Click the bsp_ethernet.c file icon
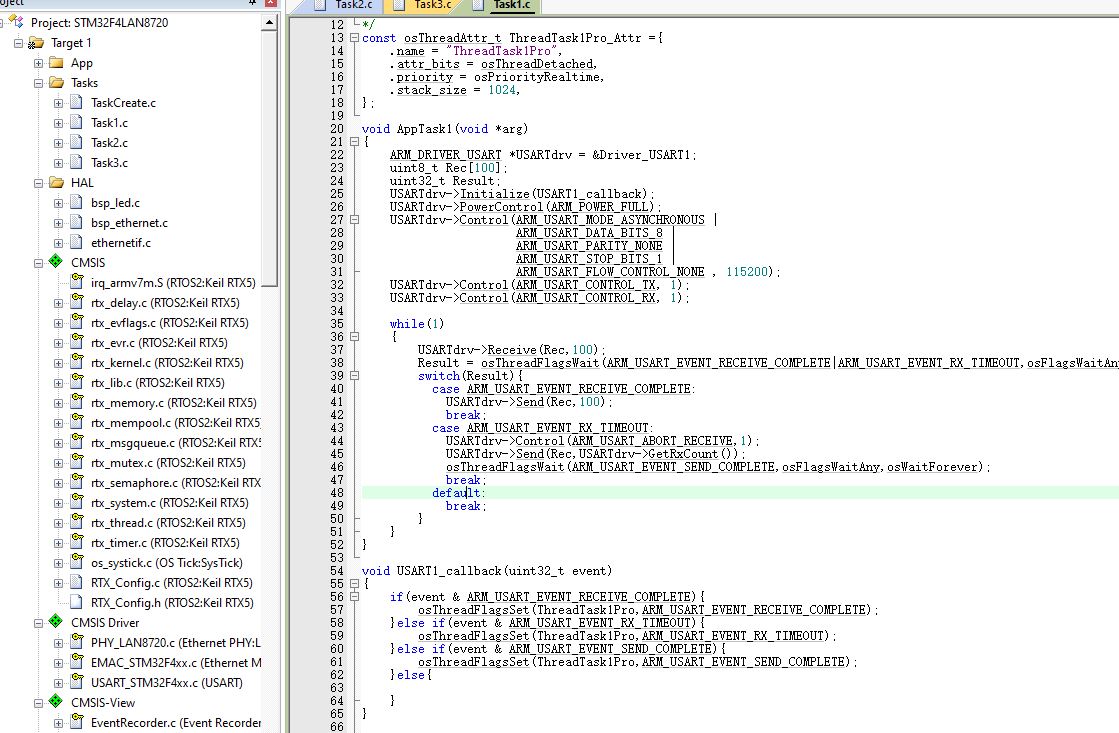 (x=76, y=223)
